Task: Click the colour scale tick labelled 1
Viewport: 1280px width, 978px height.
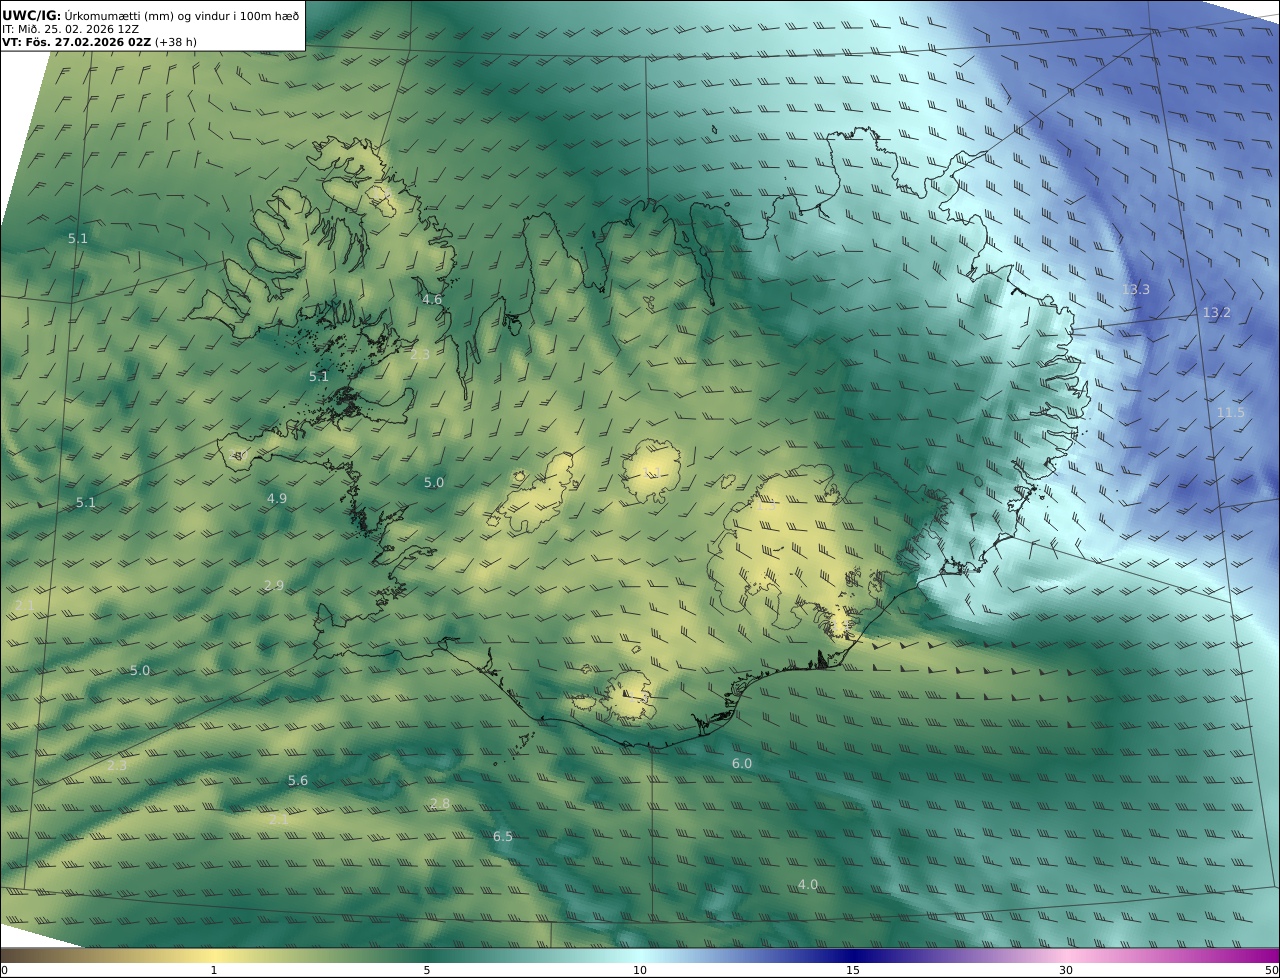Action: click(214, 971)
